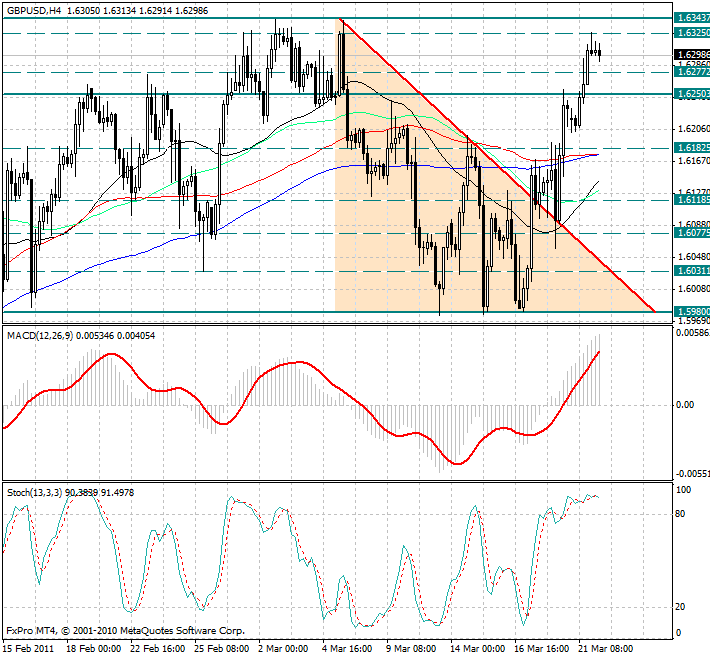
Task: Click the 9 Mar 08:00 time label
Action: coord(411,648)
